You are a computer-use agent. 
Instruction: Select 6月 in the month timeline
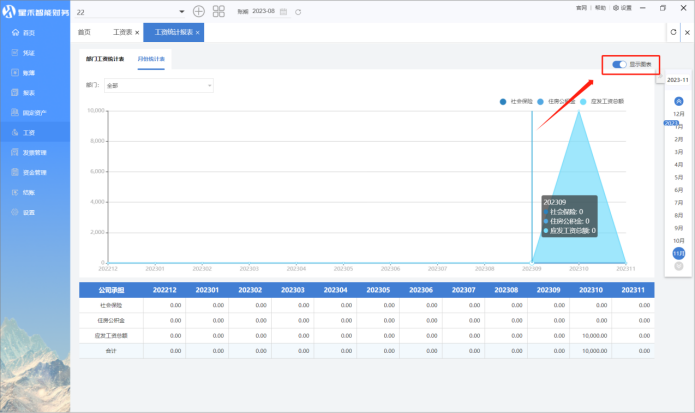click(679, 190)
